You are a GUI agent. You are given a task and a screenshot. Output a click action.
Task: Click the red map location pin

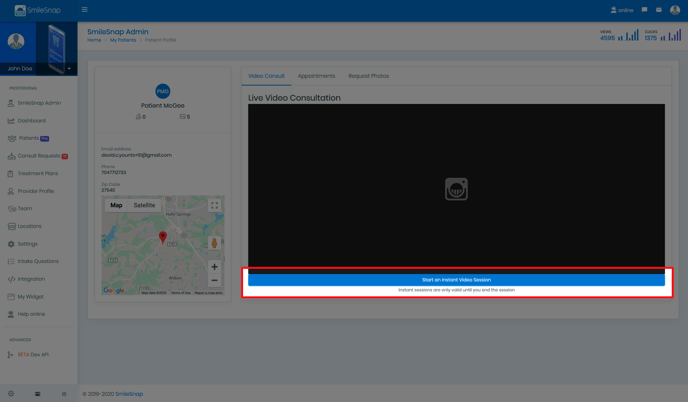point(163,237)
